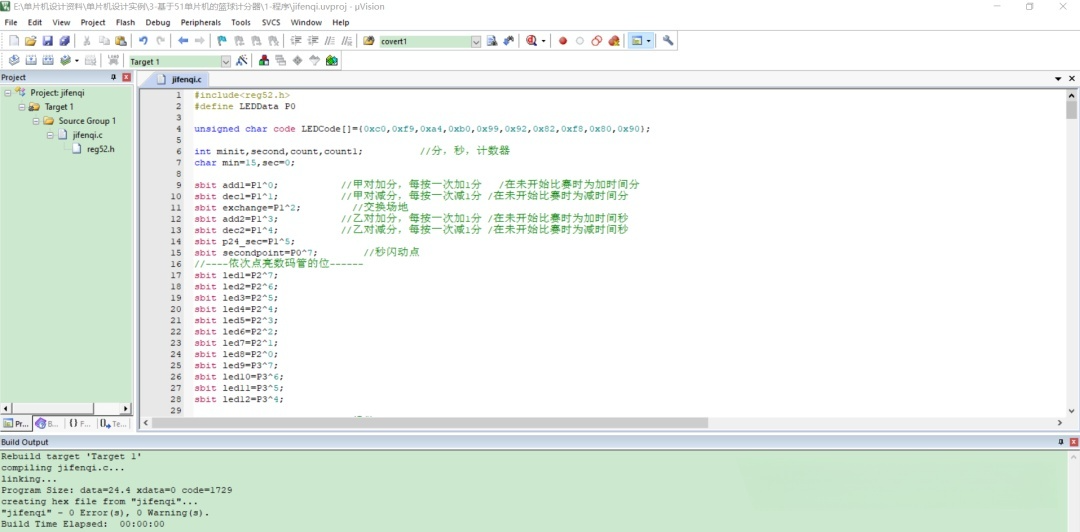The image size is (1080, 532).
Task: Open Options for Target magic wand icon
Action: (242, 61)
